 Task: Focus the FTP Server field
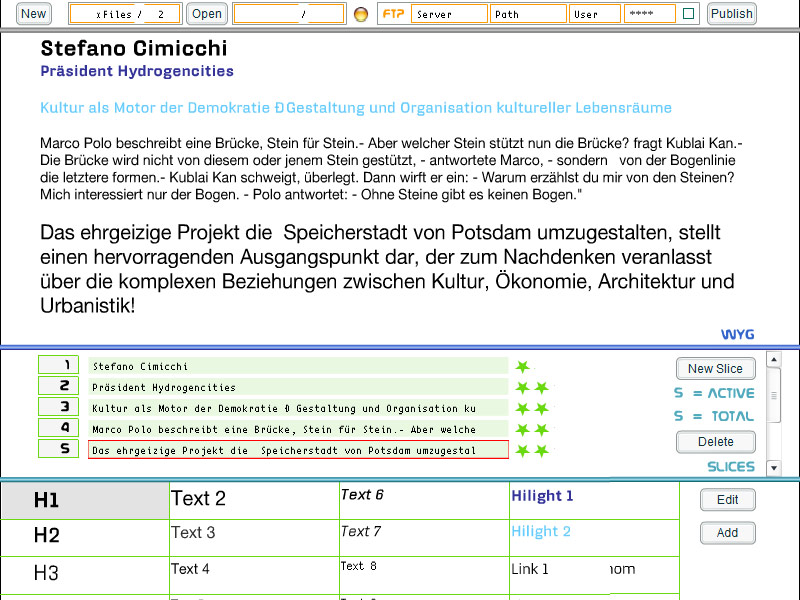point(449,14)
